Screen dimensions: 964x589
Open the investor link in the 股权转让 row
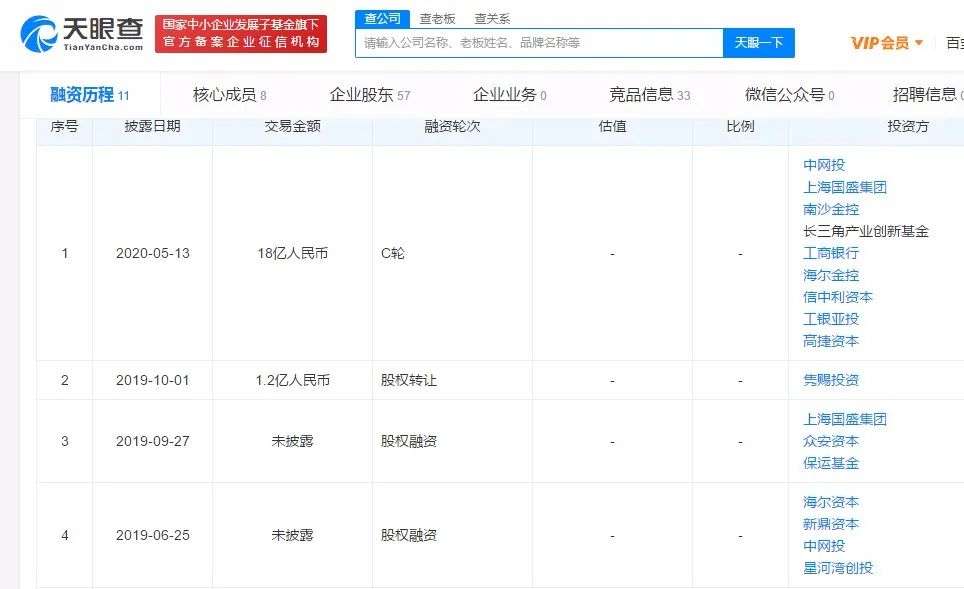click(831, 381)
